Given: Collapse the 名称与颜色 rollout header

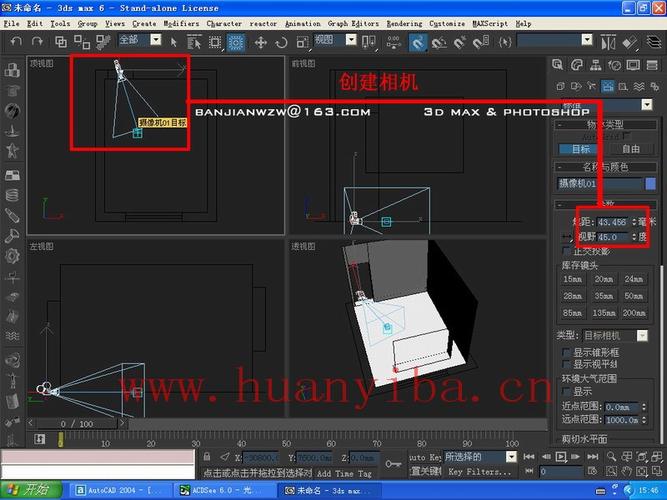Looking at the screenshot, I should point(606,167).
